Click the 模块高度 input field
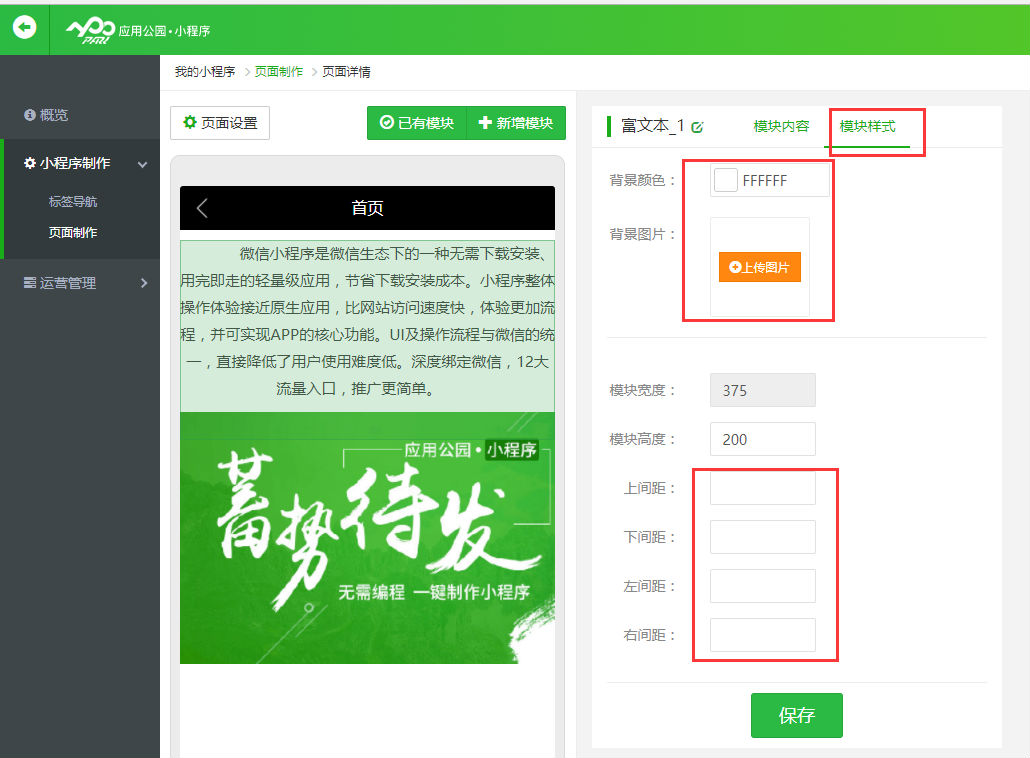Image resolution: width=1030 pixels, height=758 pixels. (x=762, y=439)
